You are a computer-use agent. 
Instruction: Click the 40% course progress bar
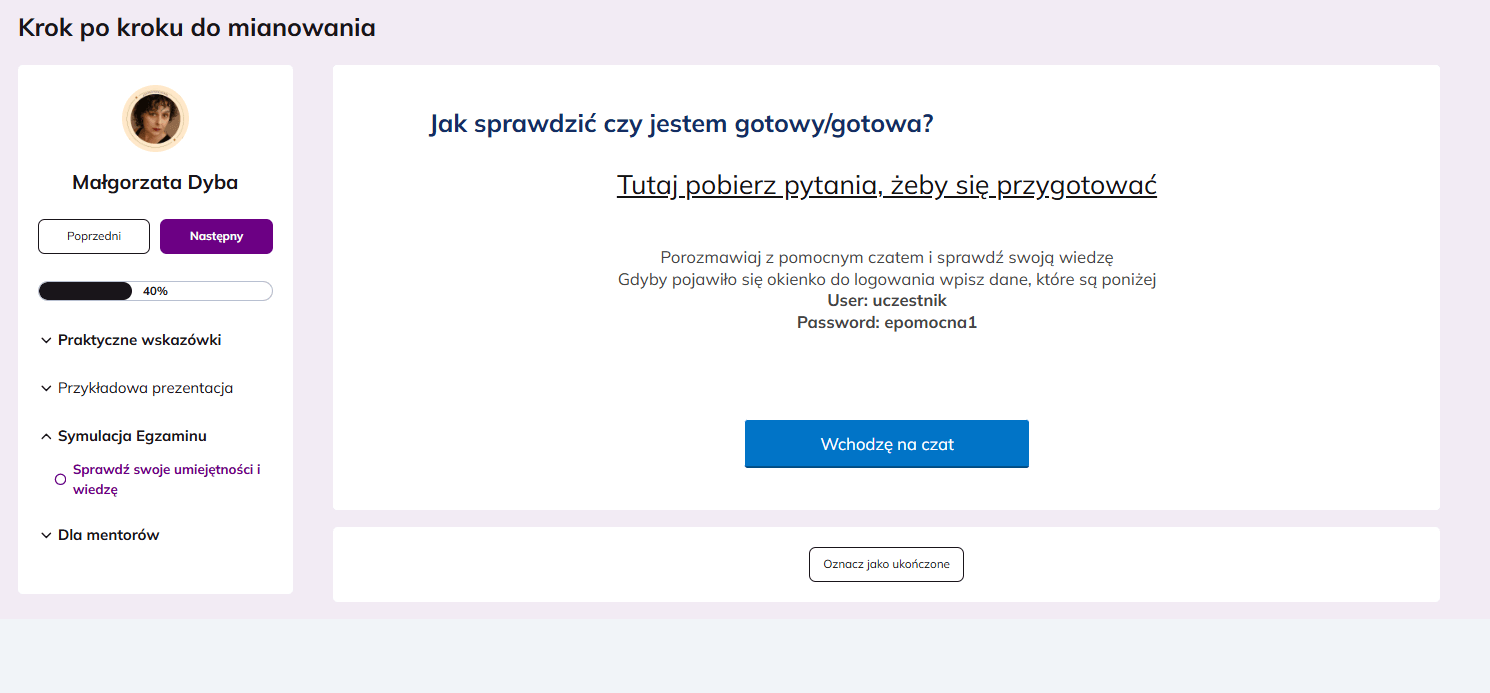click(x=155, y=291)
